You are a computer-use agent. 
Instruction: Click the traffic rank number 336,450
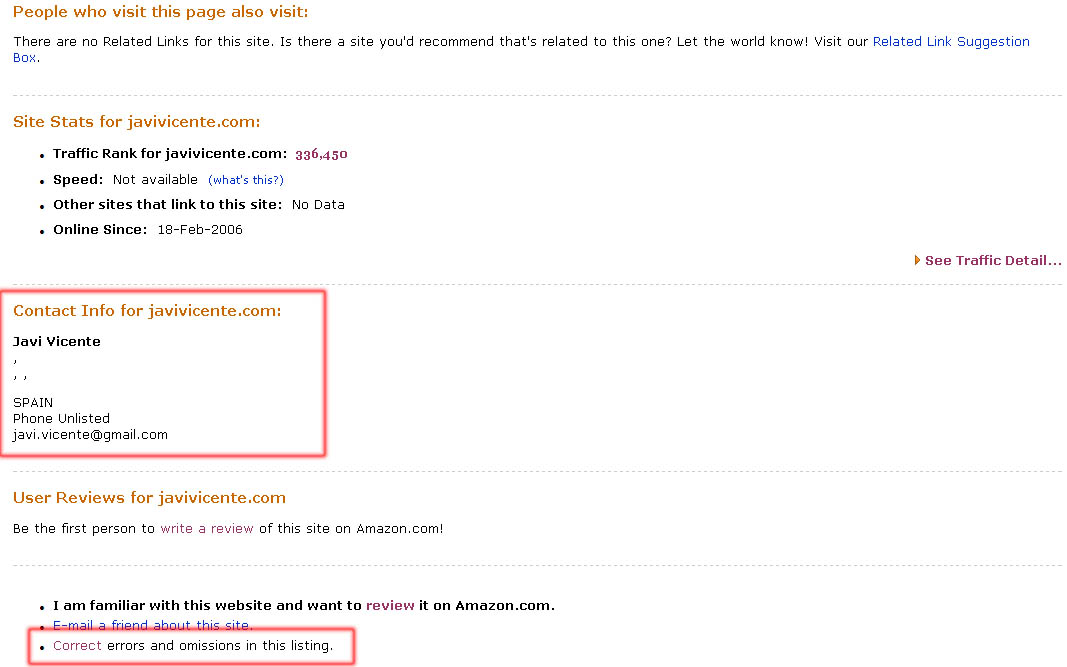point(321,154)
